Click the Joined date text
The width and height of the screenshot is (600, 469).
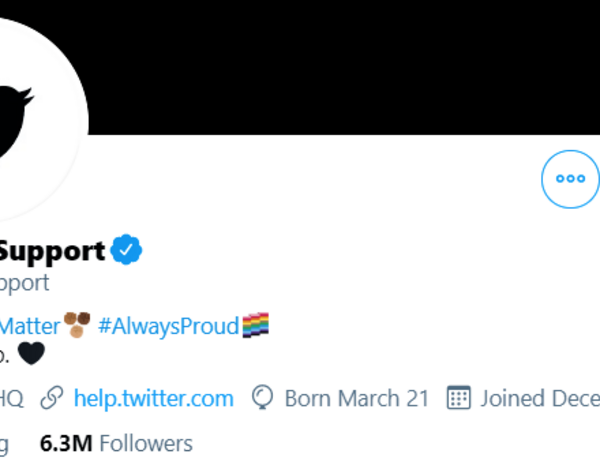(540, 398)
